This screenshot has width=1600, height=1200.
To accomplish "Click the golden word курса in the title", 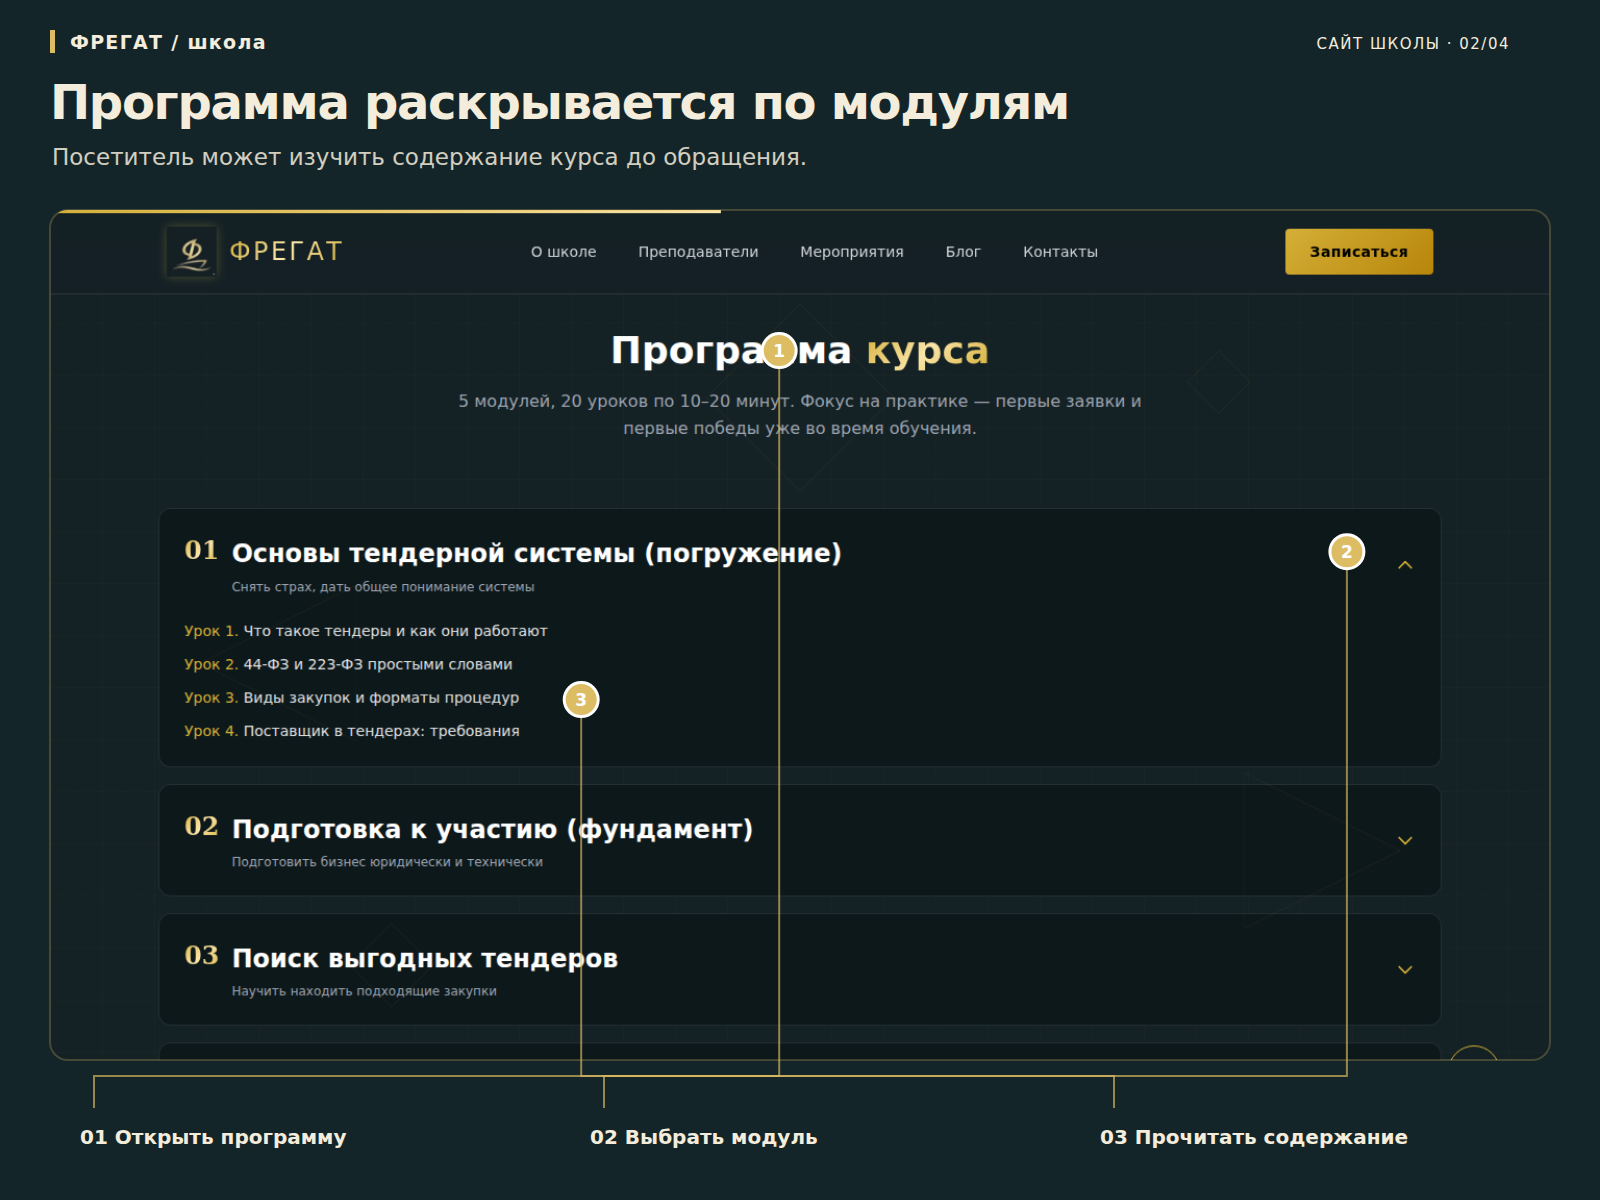I will pos(927,352).
